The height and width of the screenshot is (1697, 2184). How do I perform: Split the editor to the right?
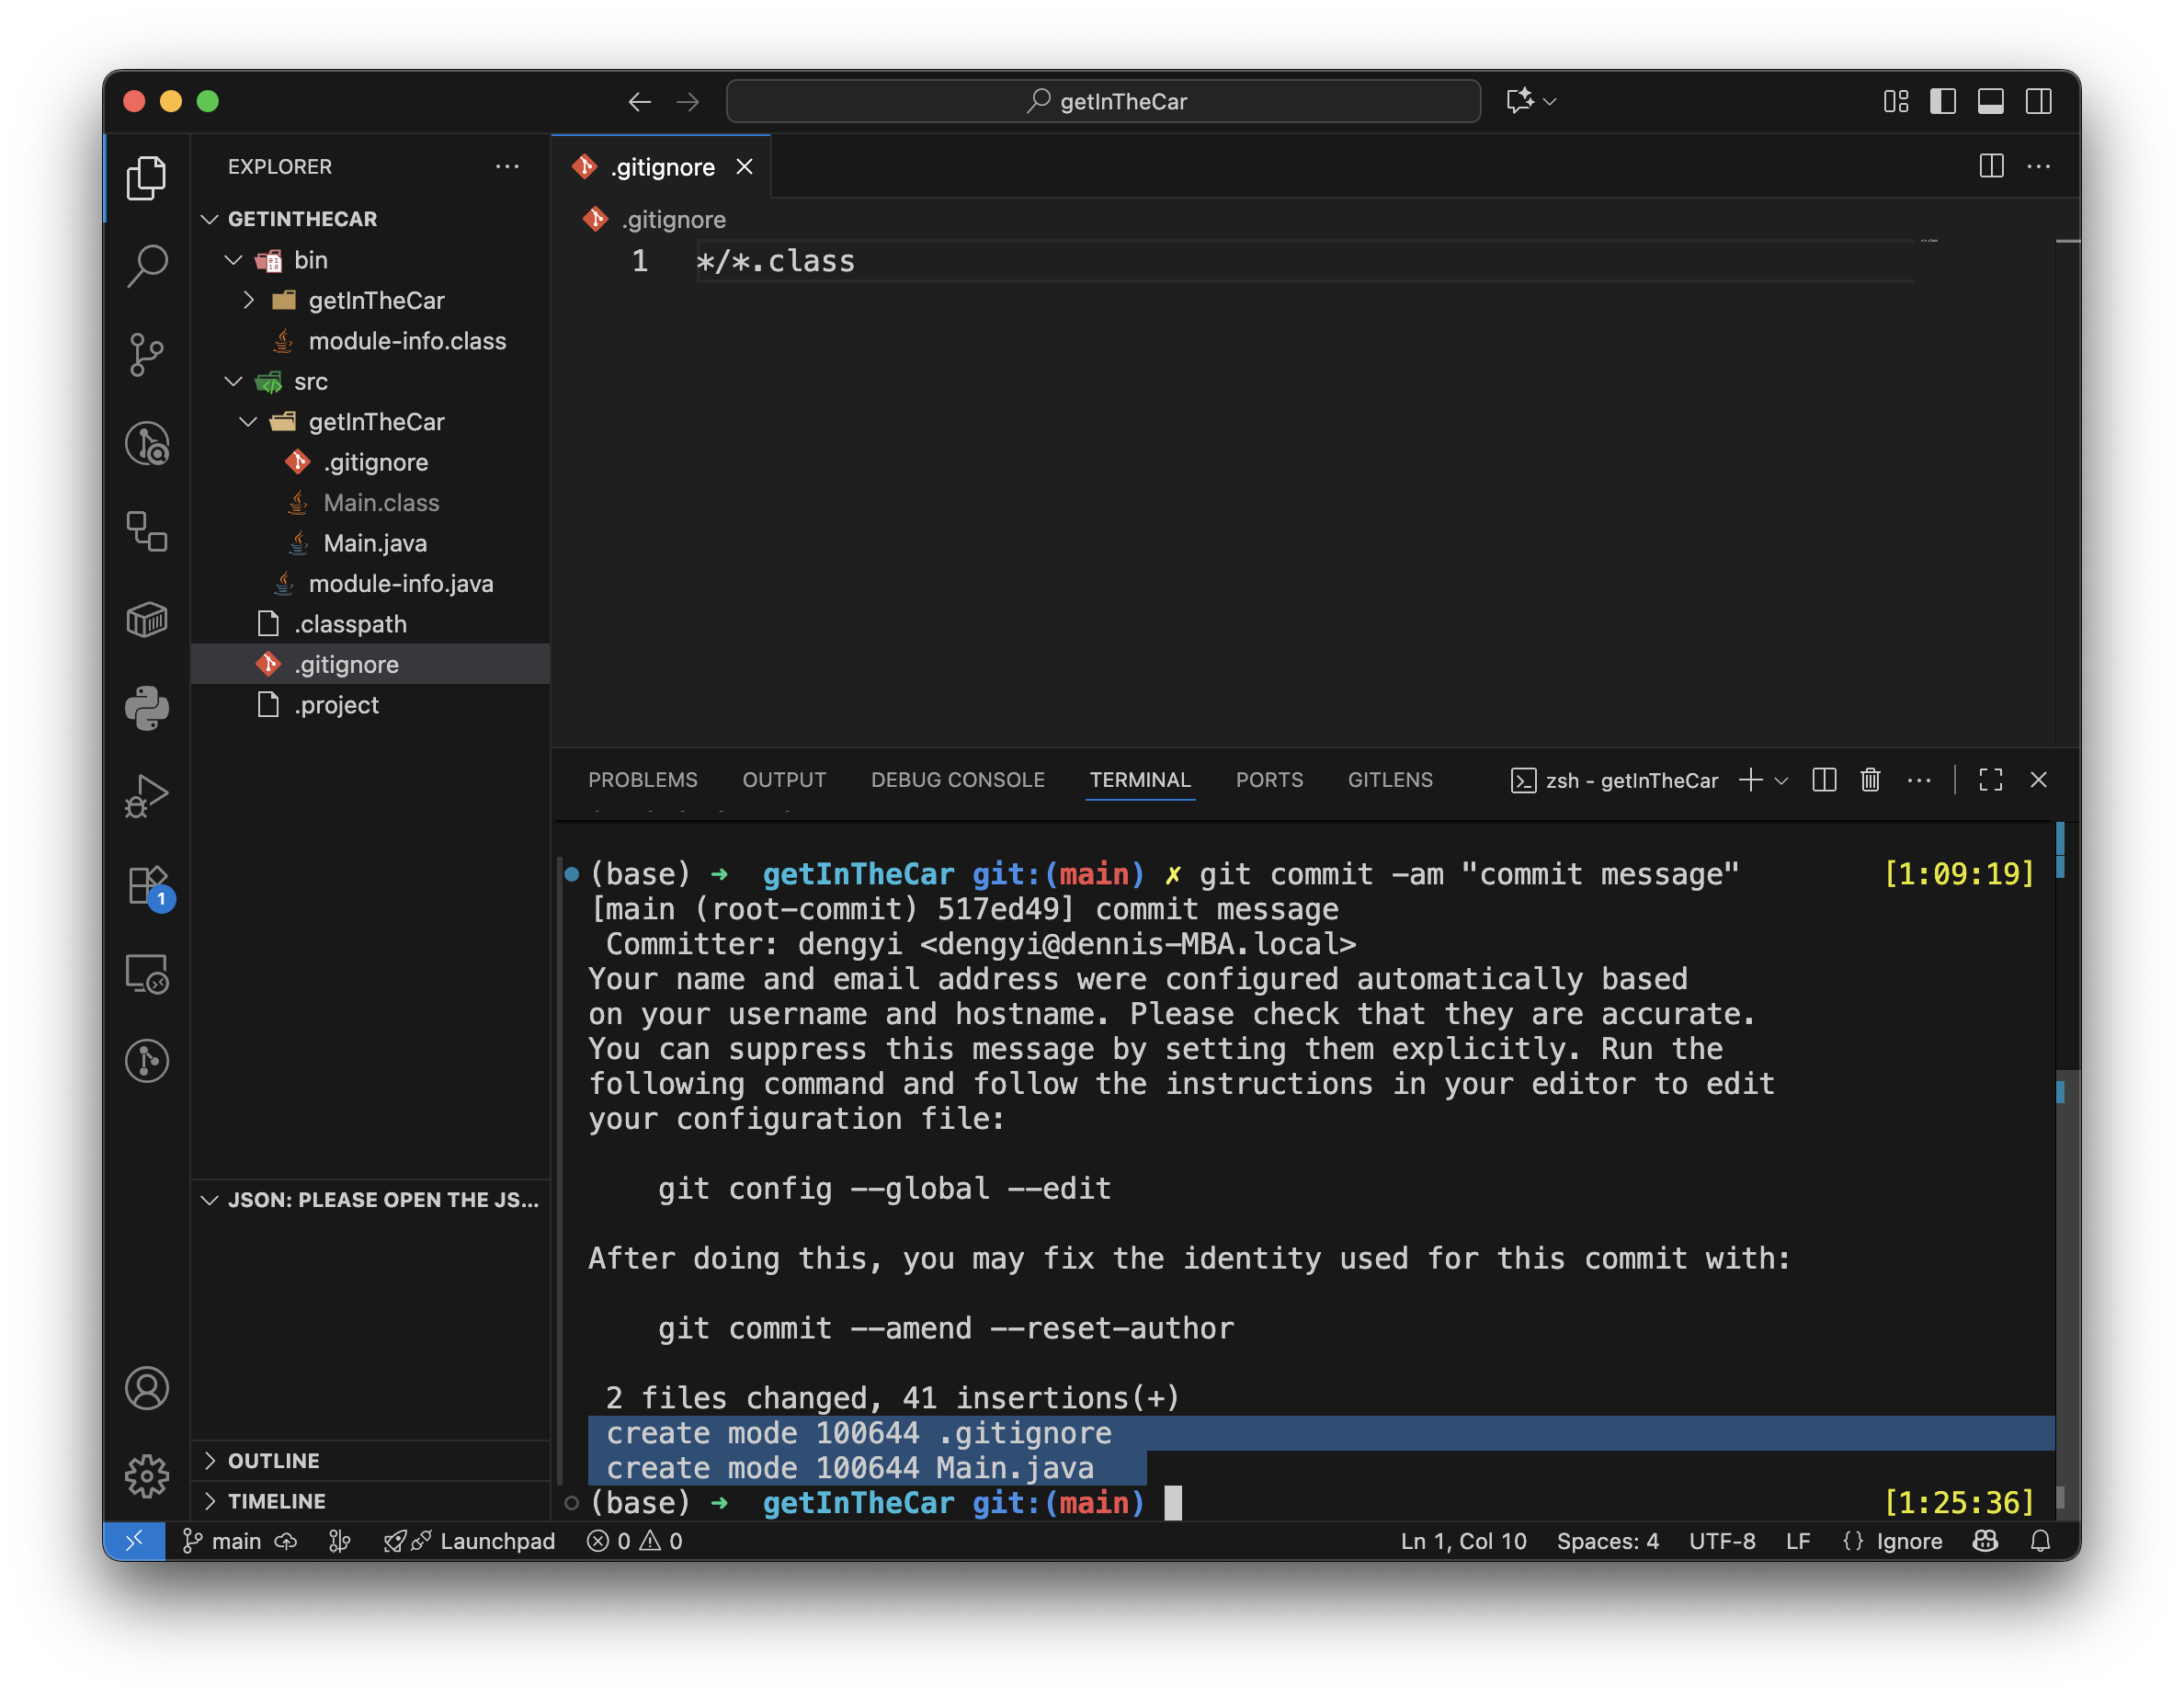pyautogui.click(x=1991, y=166)
